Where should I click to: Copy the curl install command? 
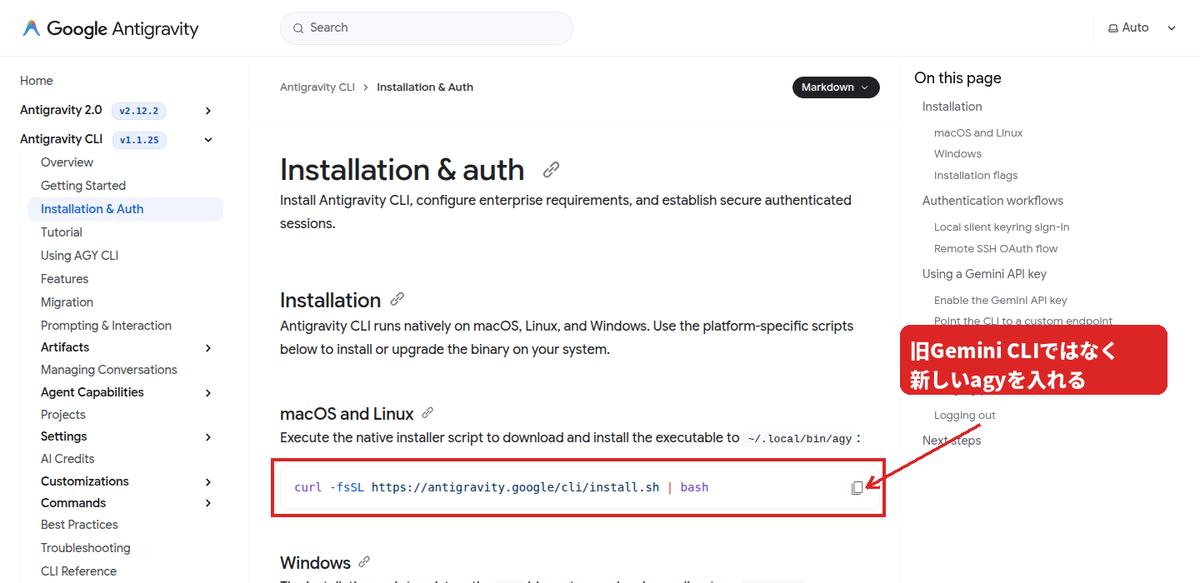point(857,488)
